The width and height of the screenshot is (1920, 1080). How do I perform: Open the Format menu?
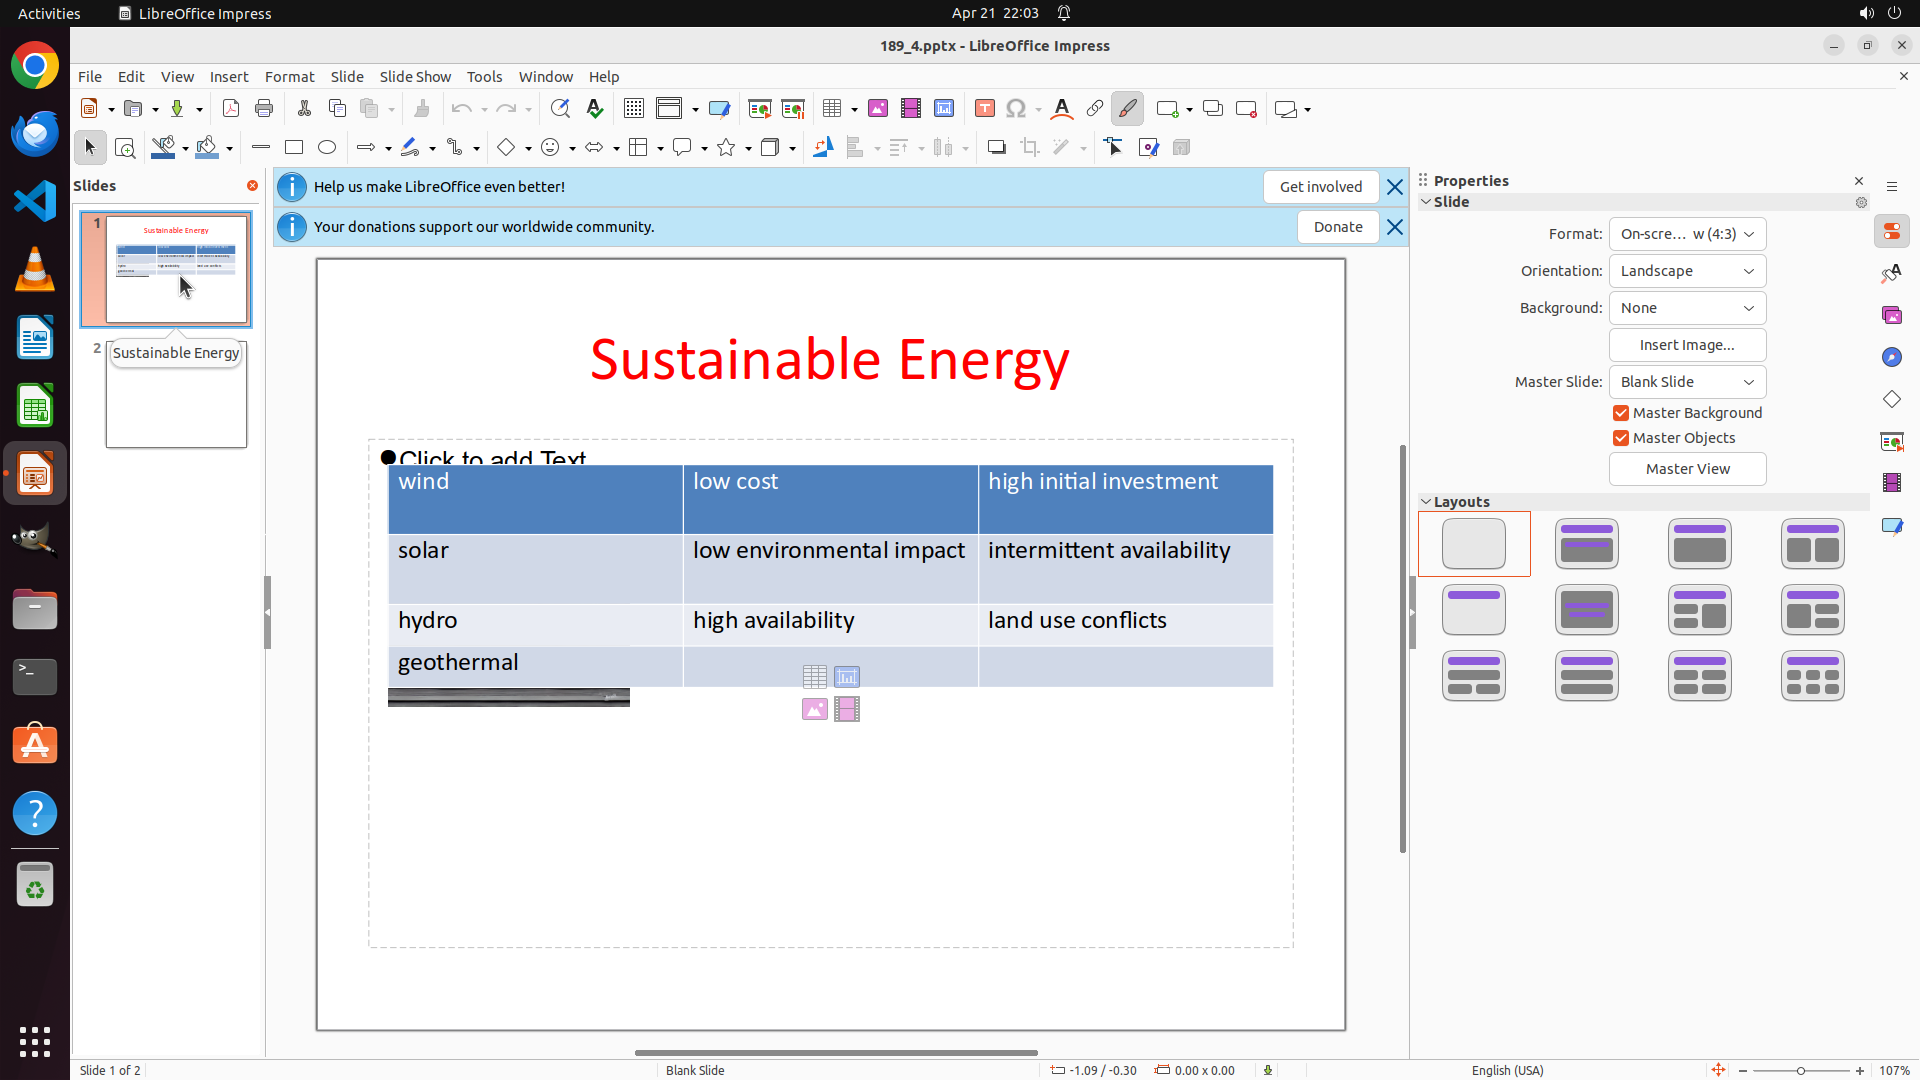[x=289, y=77]
